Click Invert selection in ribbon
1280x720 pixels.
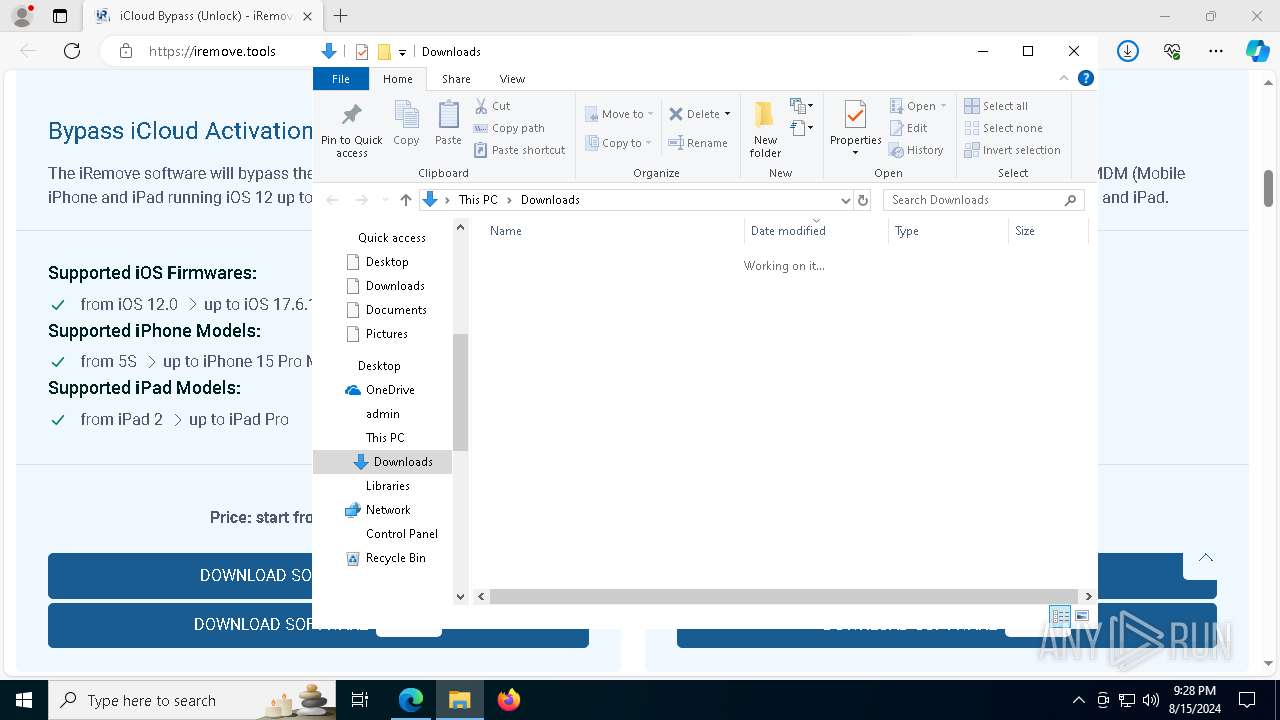pyautogui.click(x=1012, y=150)
